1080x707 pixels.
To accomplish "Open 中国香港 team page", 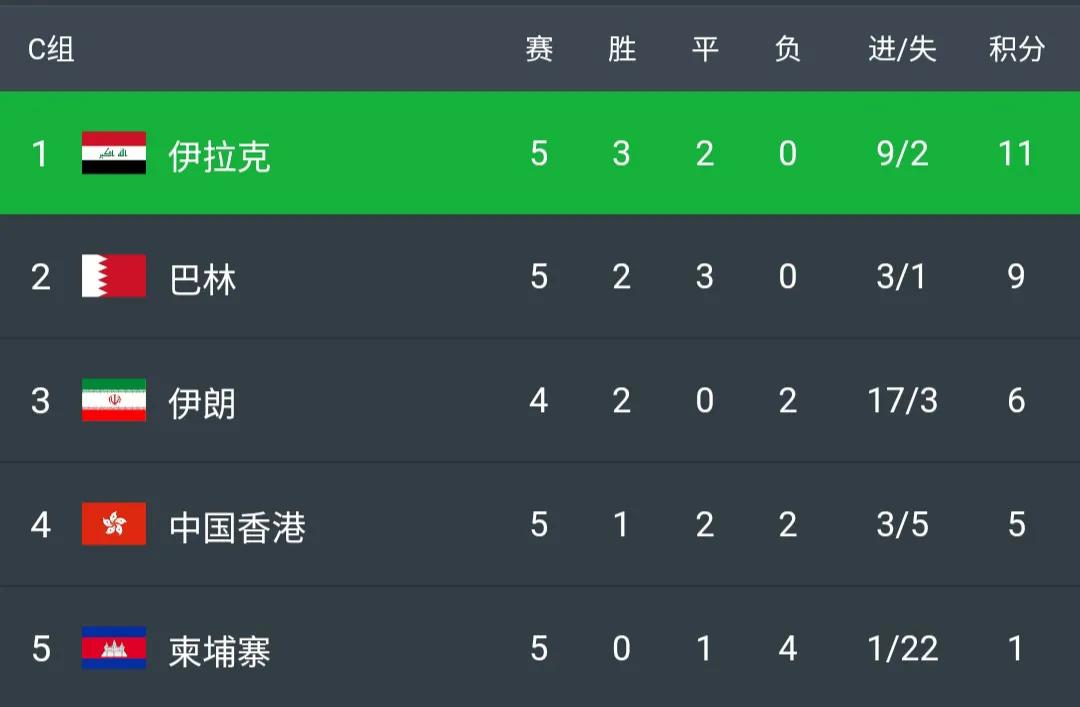I will point(237,526).
